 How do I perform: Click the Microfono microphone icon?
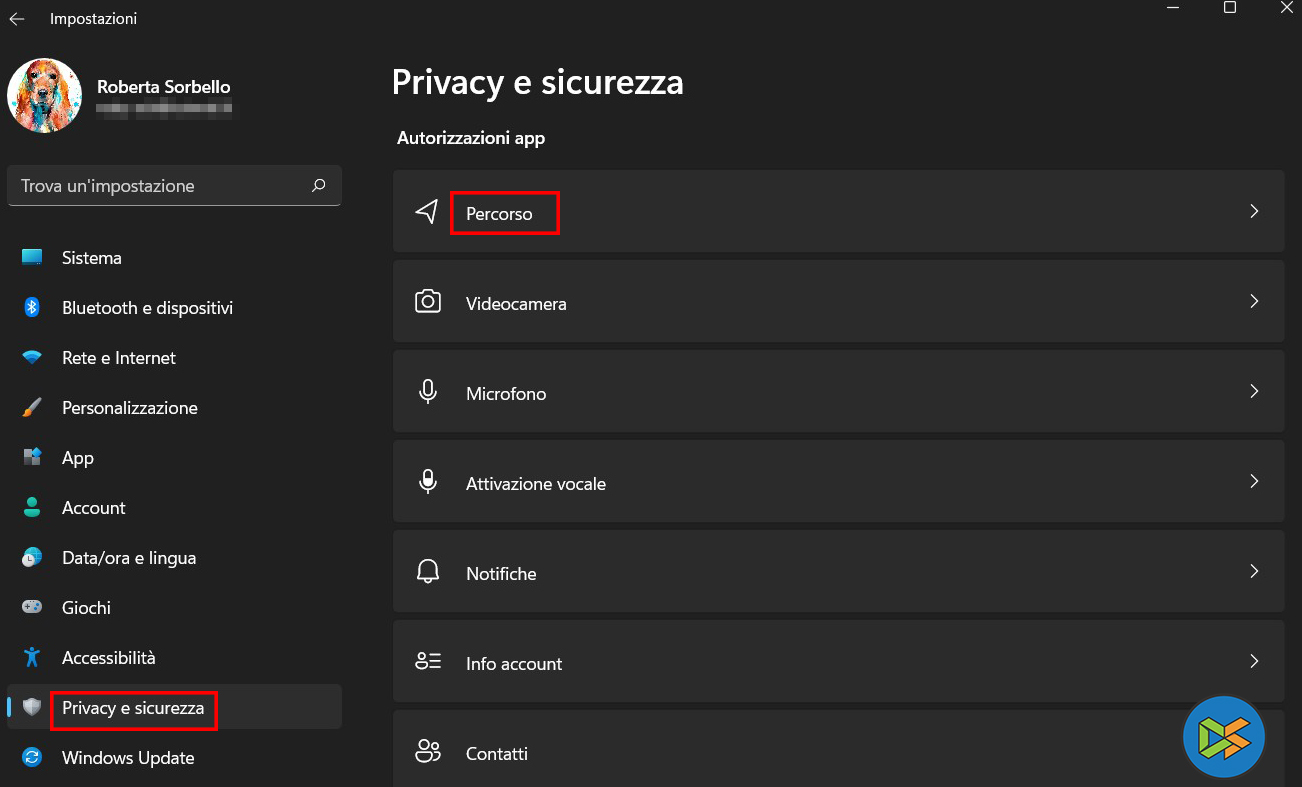[x=428, y=392]
